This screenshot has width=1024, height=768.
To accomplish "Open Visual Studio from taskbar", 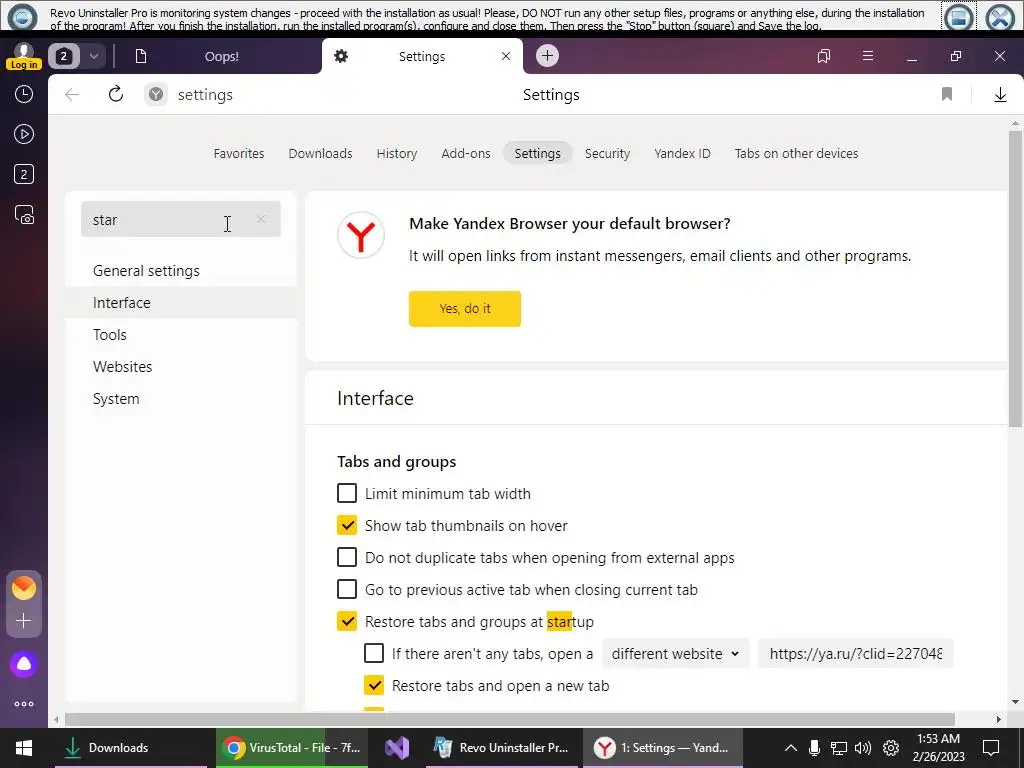I will point(397,748).
